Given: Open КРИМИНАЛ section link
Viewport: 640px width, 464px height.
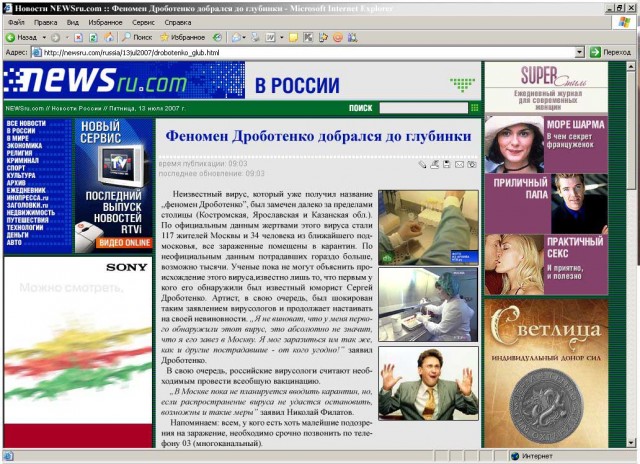Looking at the screenshot, I should coord(22,160).
